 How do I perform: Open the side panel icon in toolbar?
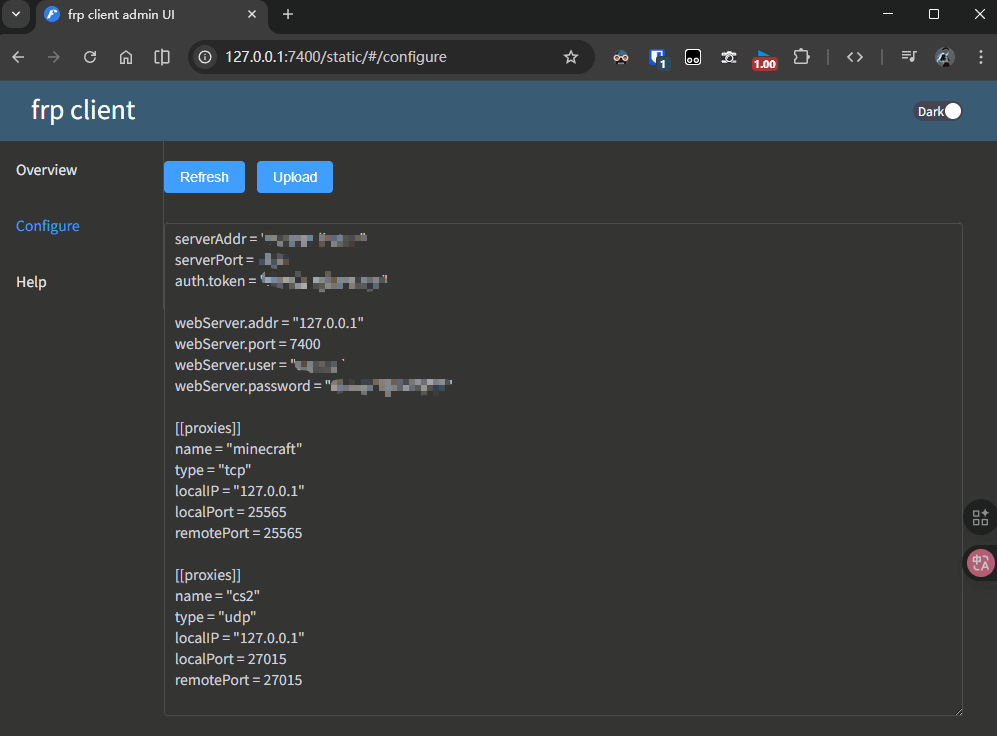click(x=162, y=57)
